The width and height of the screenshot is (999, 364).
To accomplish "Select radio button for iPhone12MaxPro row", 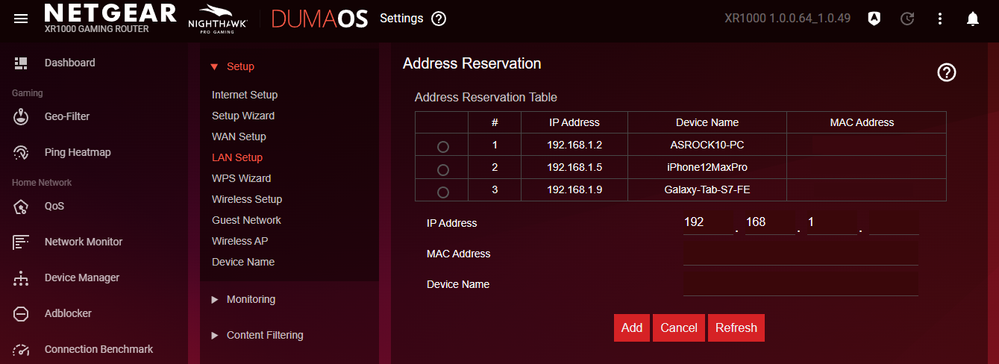I will 443,170.
